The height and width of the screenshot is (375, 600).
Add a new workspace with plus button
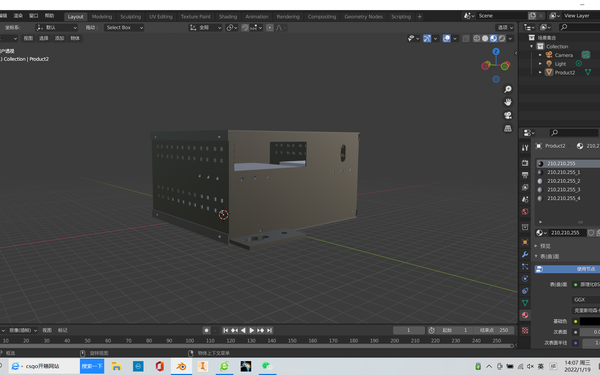click(x=419, y=16)
